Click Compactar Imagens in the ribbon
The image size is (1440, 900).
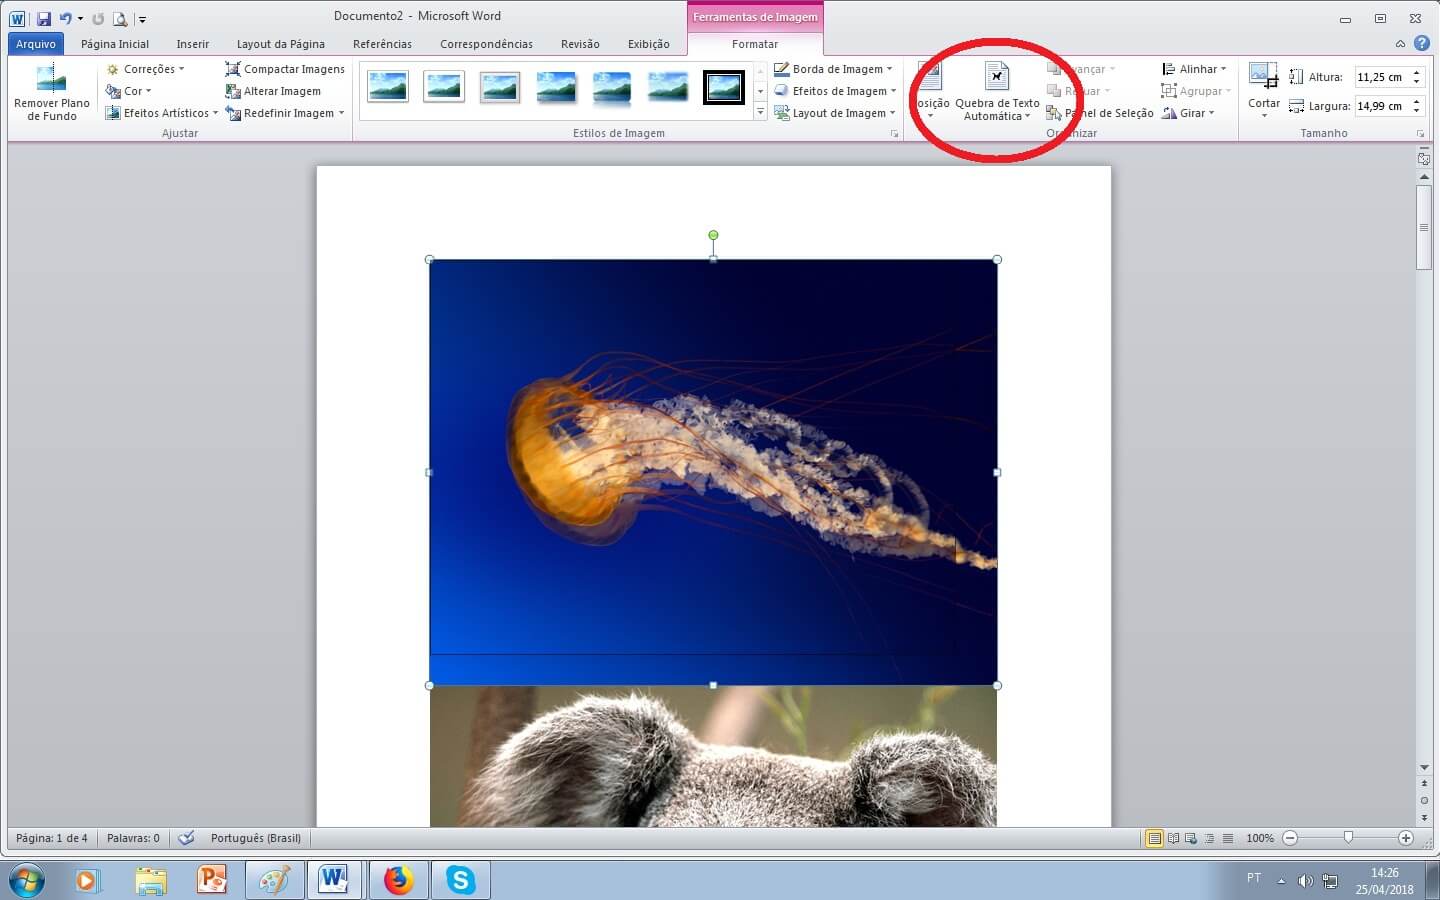(x=285, y=69)
